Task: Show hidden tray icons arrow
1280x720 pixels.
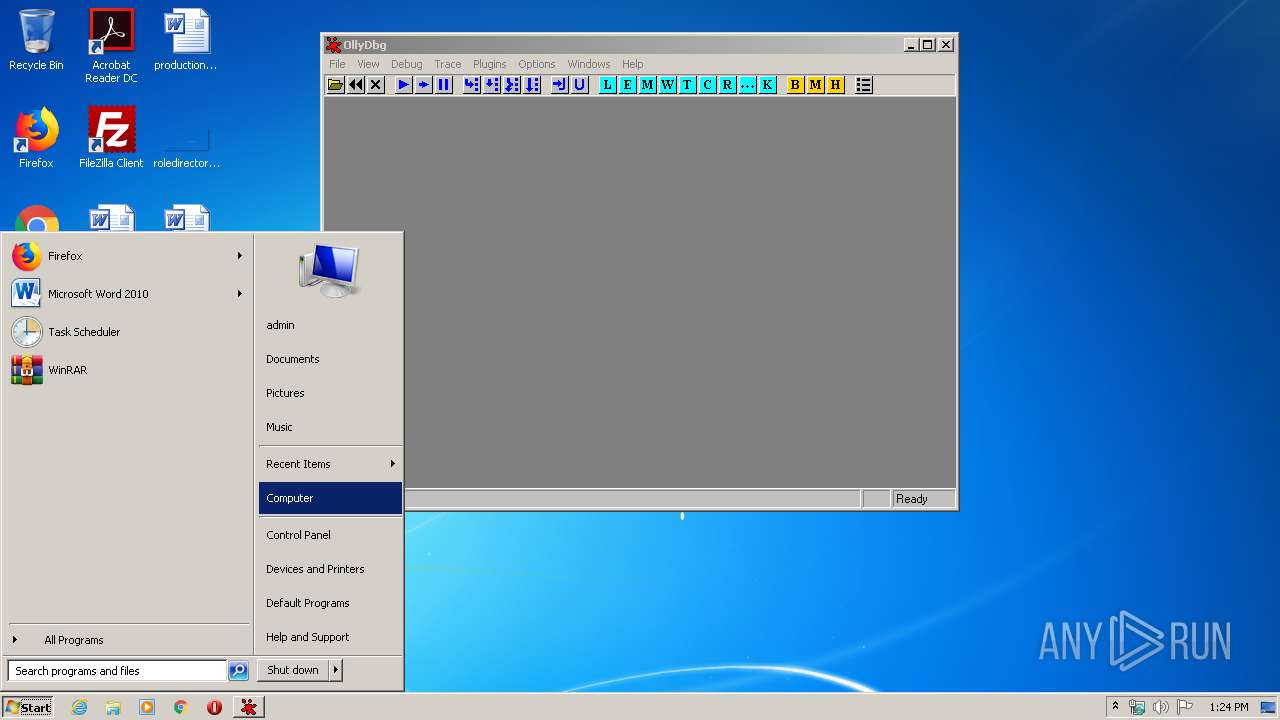Action: (x=1115, y=706)
